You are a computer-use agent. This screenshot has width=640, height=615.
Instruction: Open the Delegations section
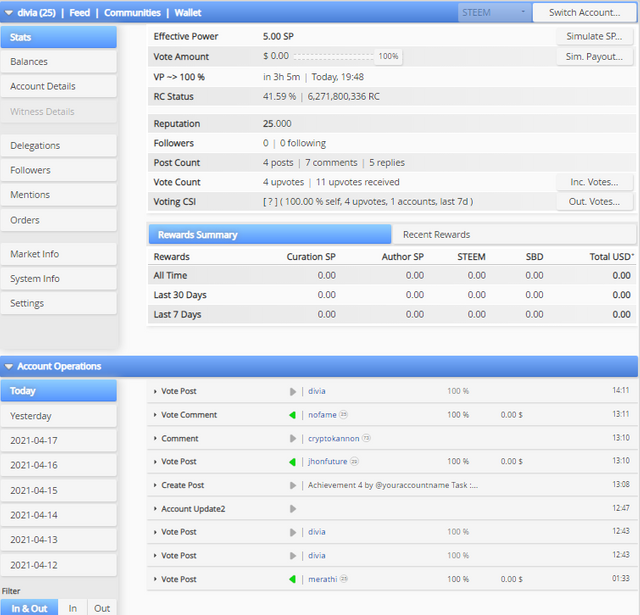[59, 146]
